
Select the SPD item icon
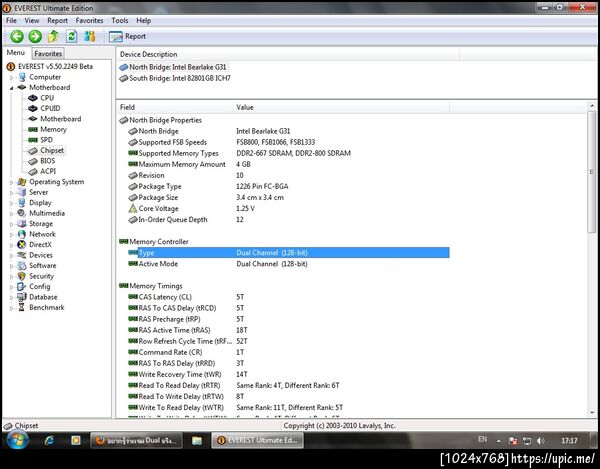click(33, 140)
